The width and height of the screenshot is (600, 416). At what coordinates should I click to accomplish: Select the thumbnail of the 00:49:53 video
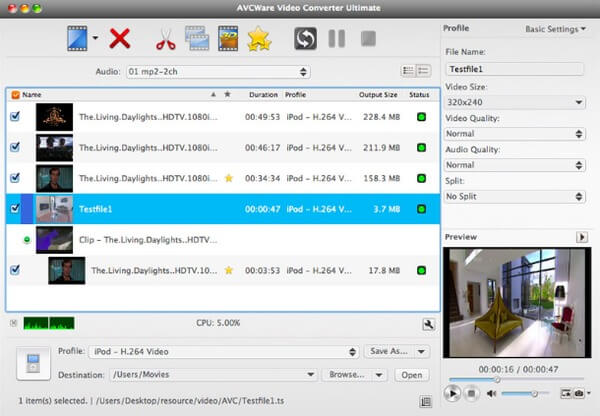pos(54,117)
